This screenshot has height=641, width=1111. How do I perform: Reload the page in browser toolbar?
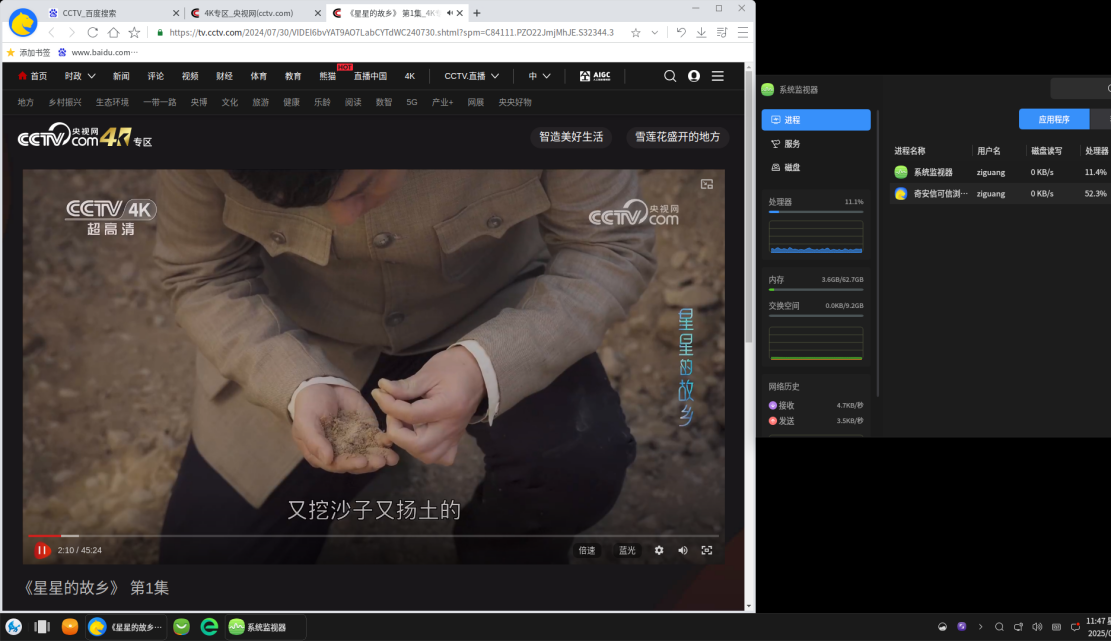click(93, 32)
